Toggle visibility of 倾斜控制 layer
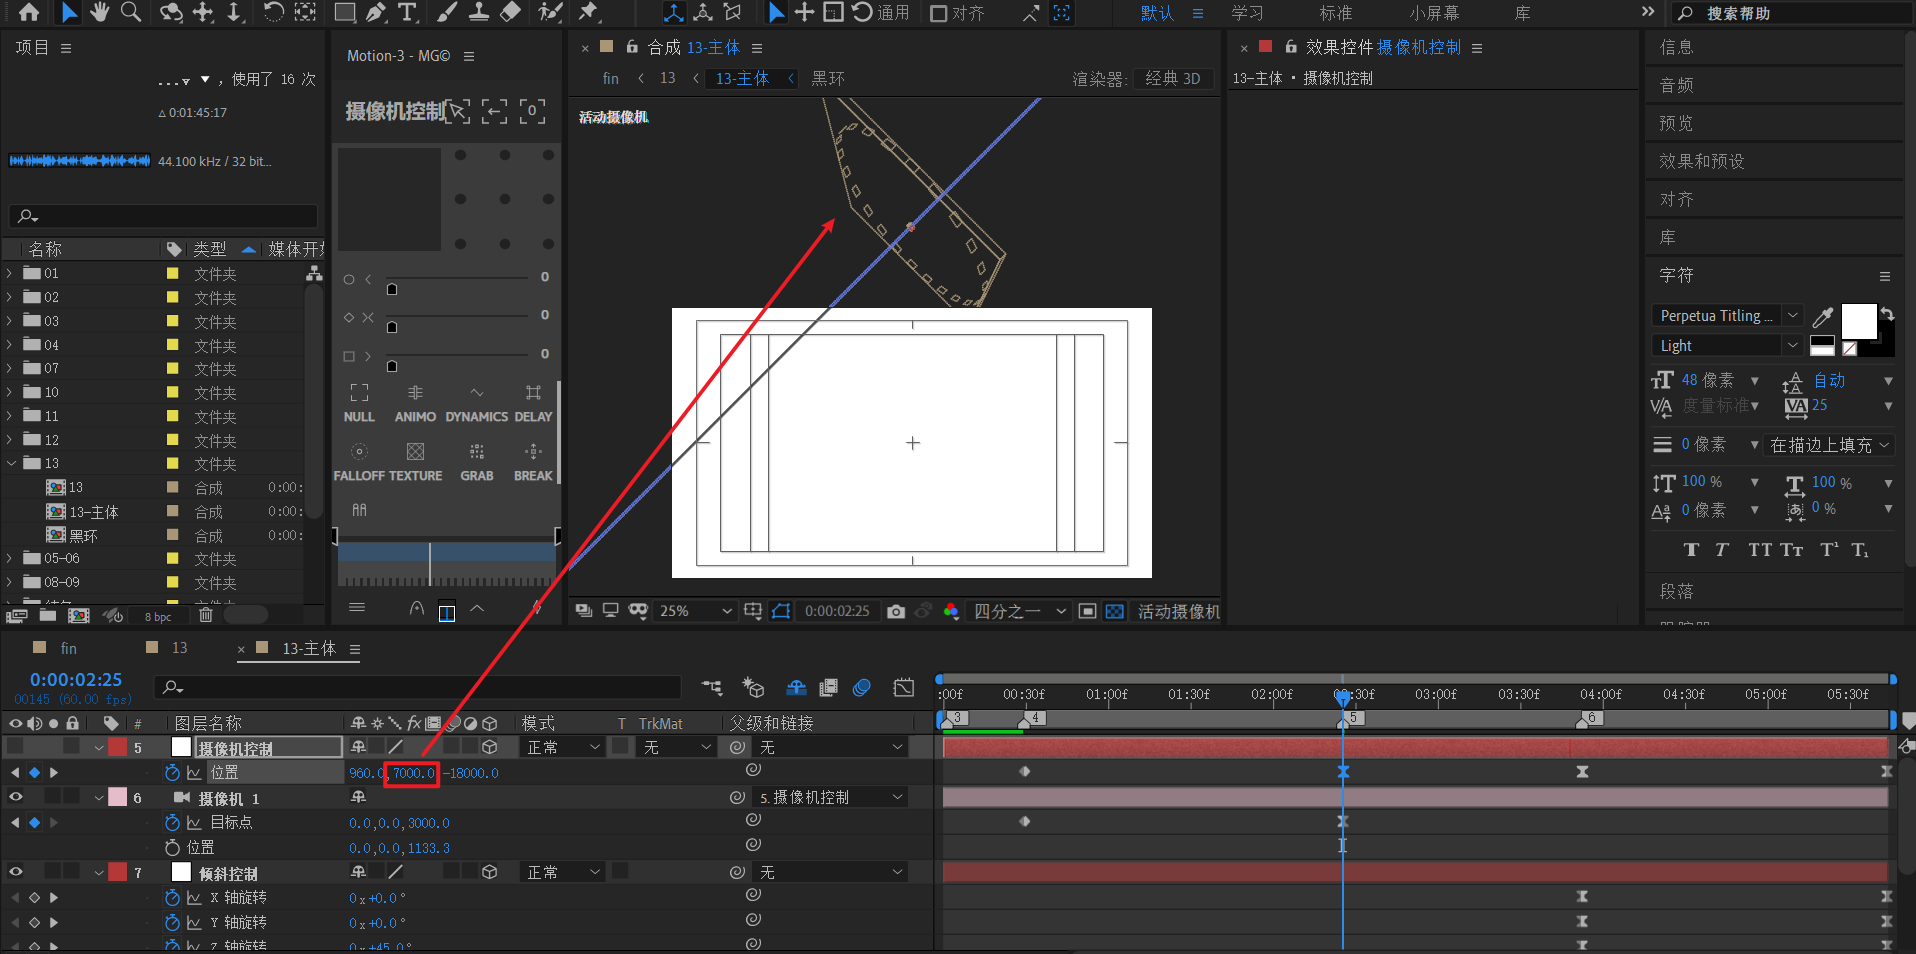 pos(16,872)
